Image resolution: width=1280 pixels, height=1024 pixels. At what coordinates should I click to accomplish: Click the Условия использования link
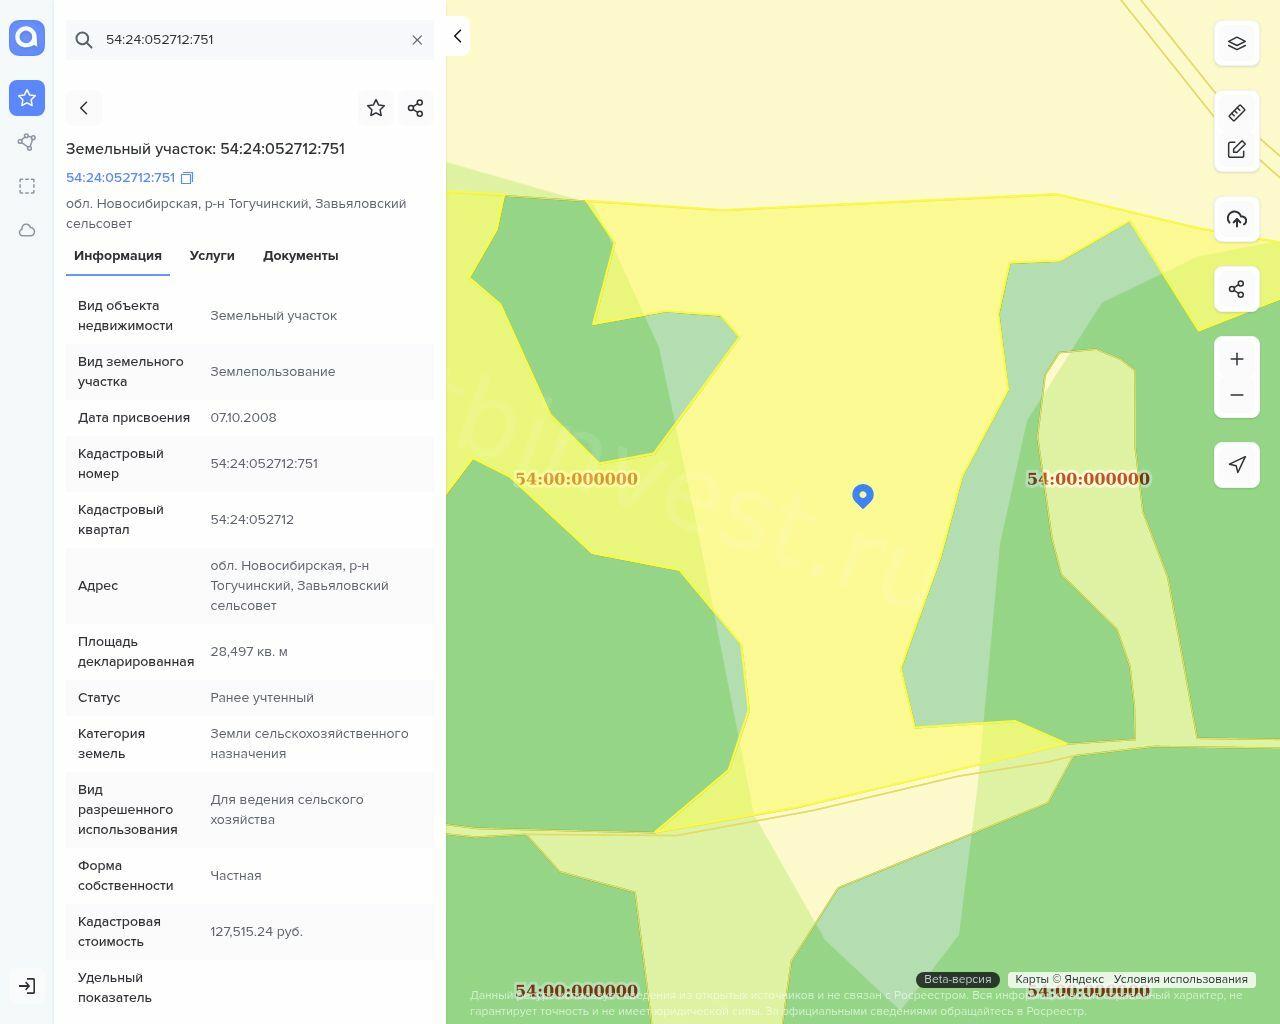(x=1180, y=979)
